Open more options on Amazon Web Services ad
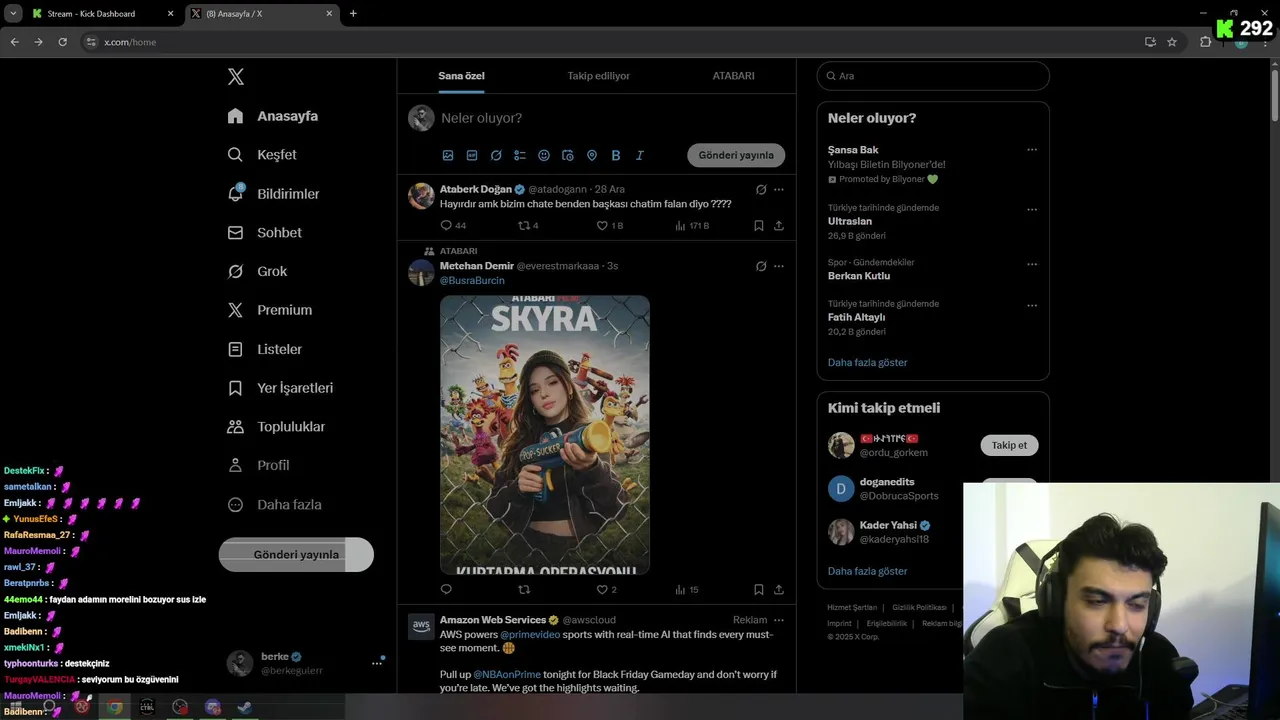 [779, 620]
